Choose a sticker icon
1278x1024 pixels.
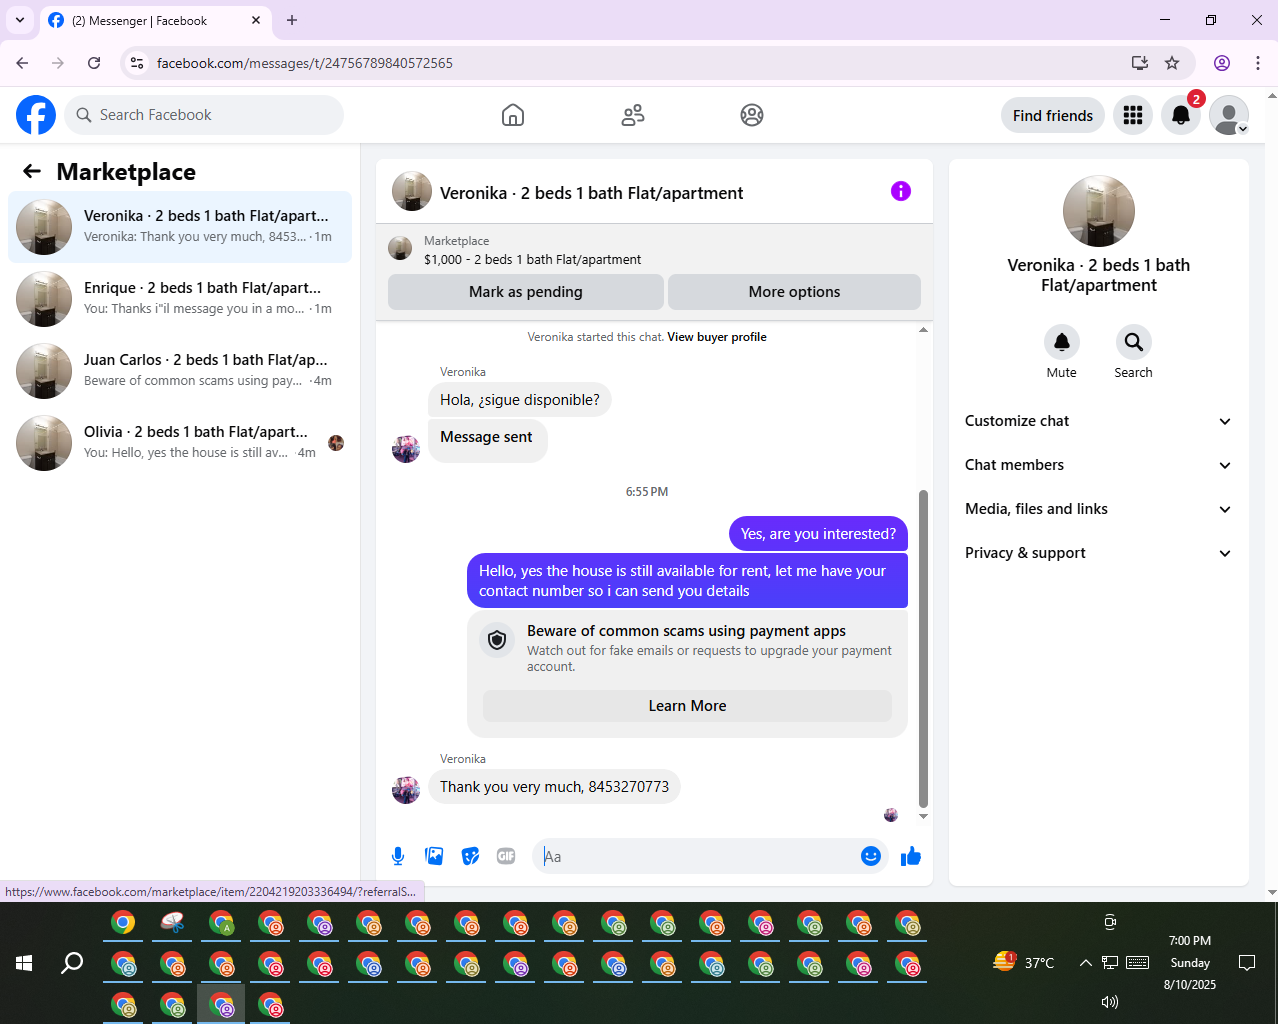(x=470, y=856)
